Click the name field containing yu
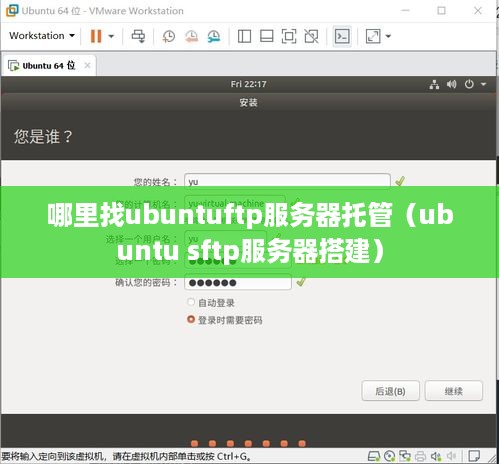This screenshot has width=499, height=464. (x=287, y=181)
